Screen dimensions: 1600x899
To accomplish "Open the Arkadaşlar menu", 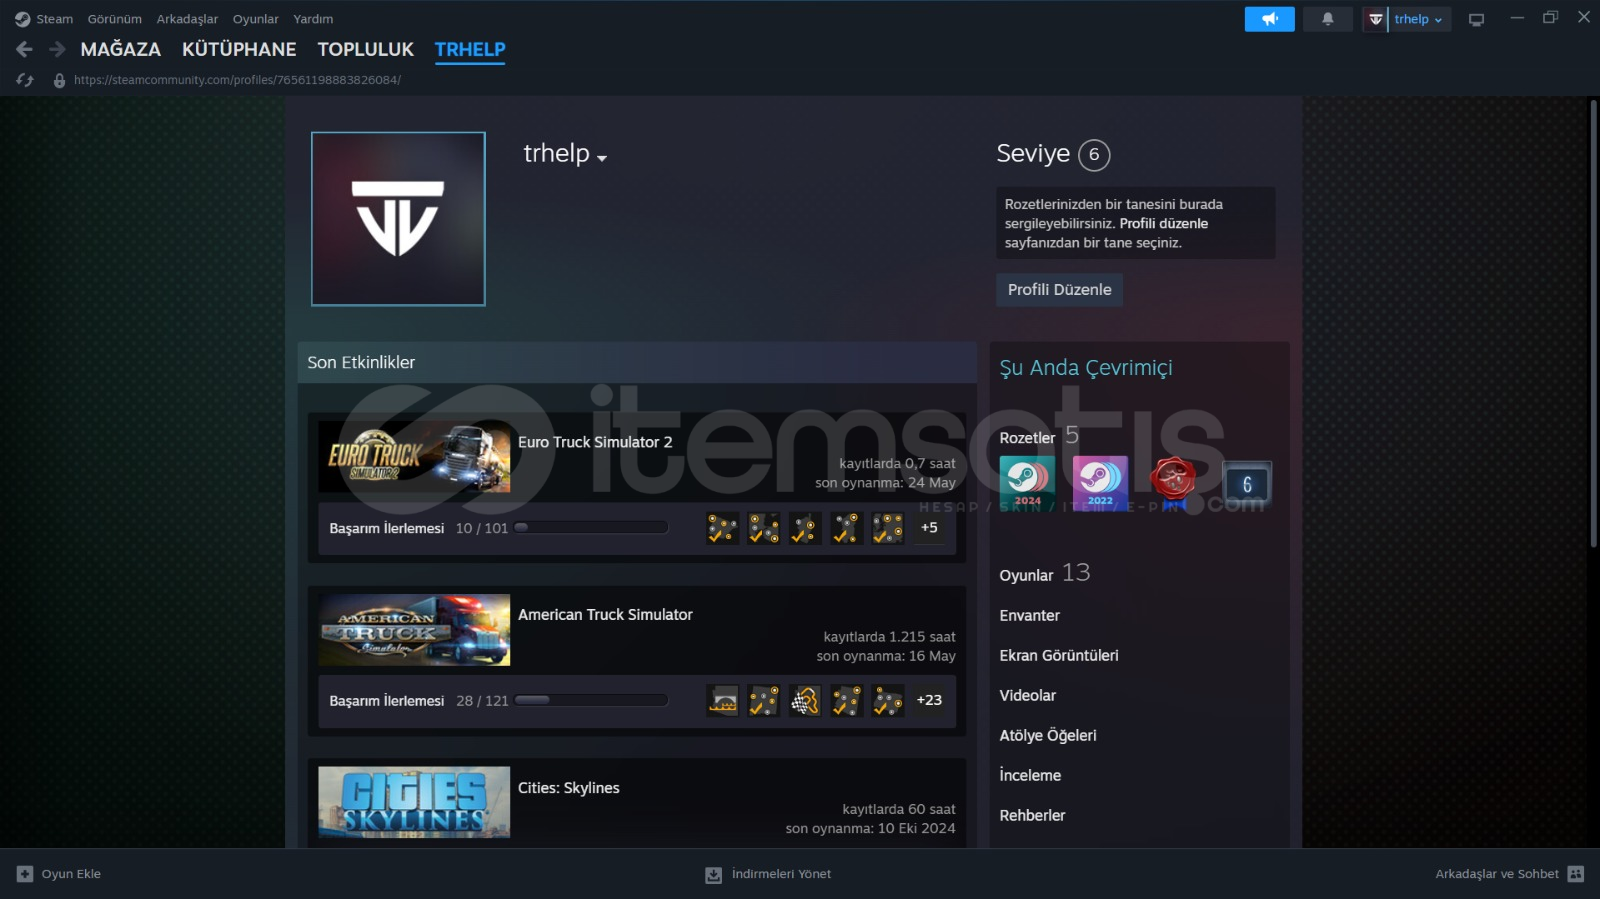I will click(x=187, y=19).
